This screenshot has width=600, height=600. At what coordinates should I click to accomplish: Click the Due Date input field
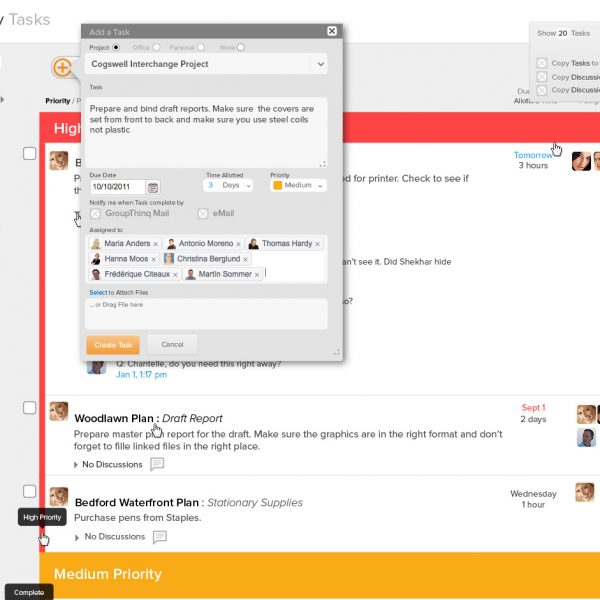117,187
